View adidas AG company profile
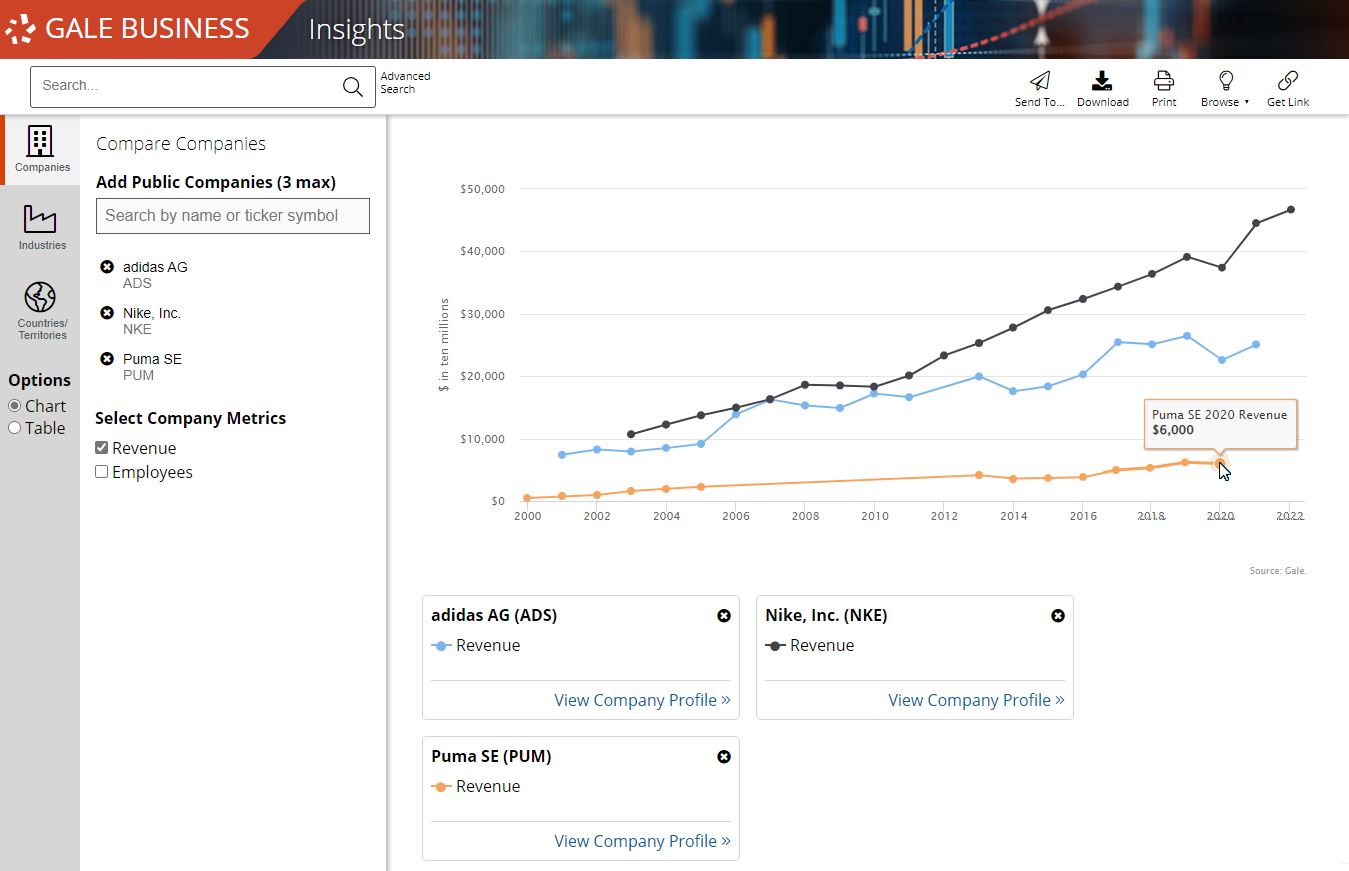1349x871 pixels. pyautogui.click(x=642, y=700)
